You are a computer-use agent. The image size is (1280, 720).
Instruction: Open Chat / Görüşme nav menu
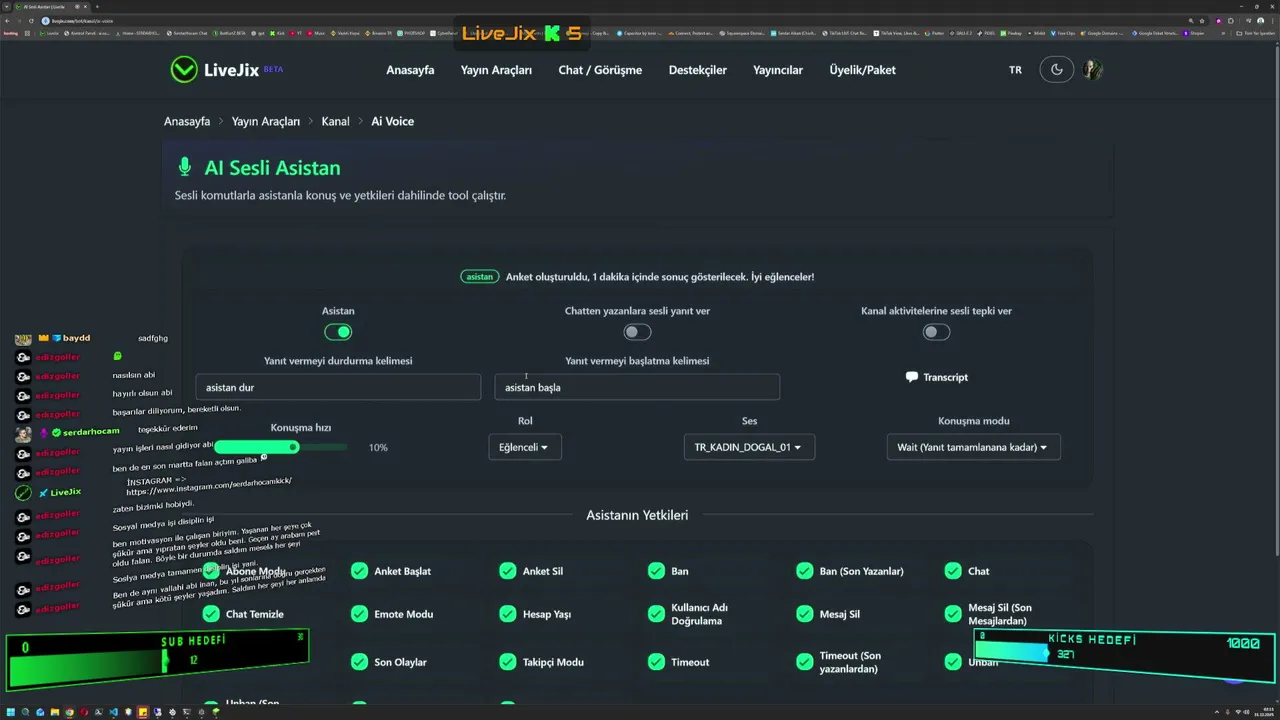[x=600, y=70]
